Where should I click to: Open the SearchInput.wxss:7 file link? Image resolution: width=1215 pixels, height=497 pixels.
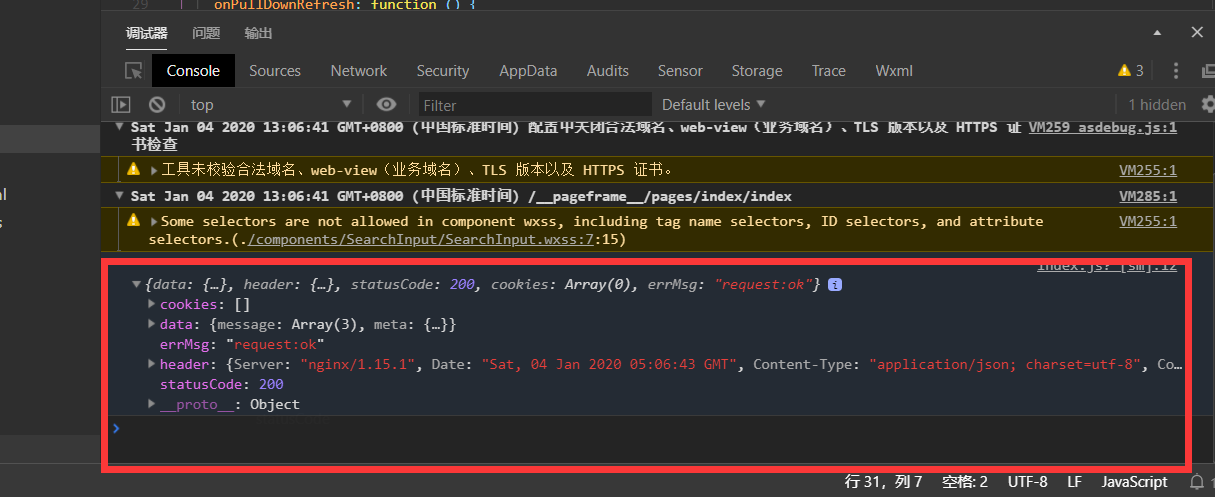click(x=419, y=239)
